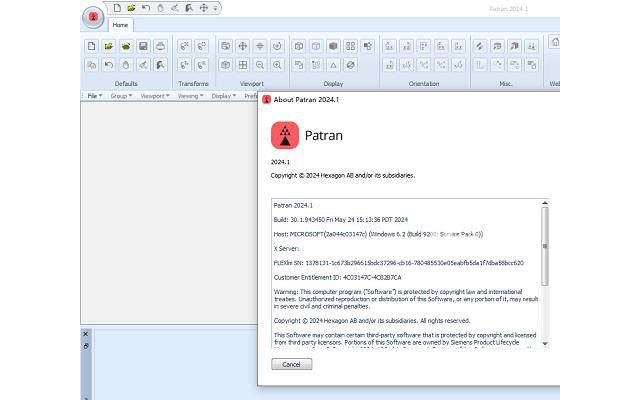The height and width of the screenshot is (400, 640).
Task: Click the pin icon below the panel X
Action: click(86, 346)
